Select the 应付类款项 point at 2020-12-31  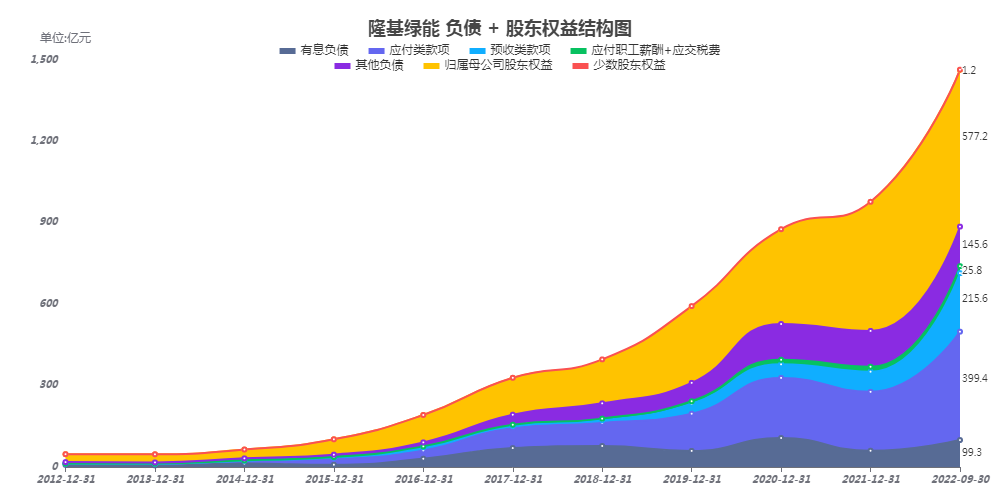point(781,378)
